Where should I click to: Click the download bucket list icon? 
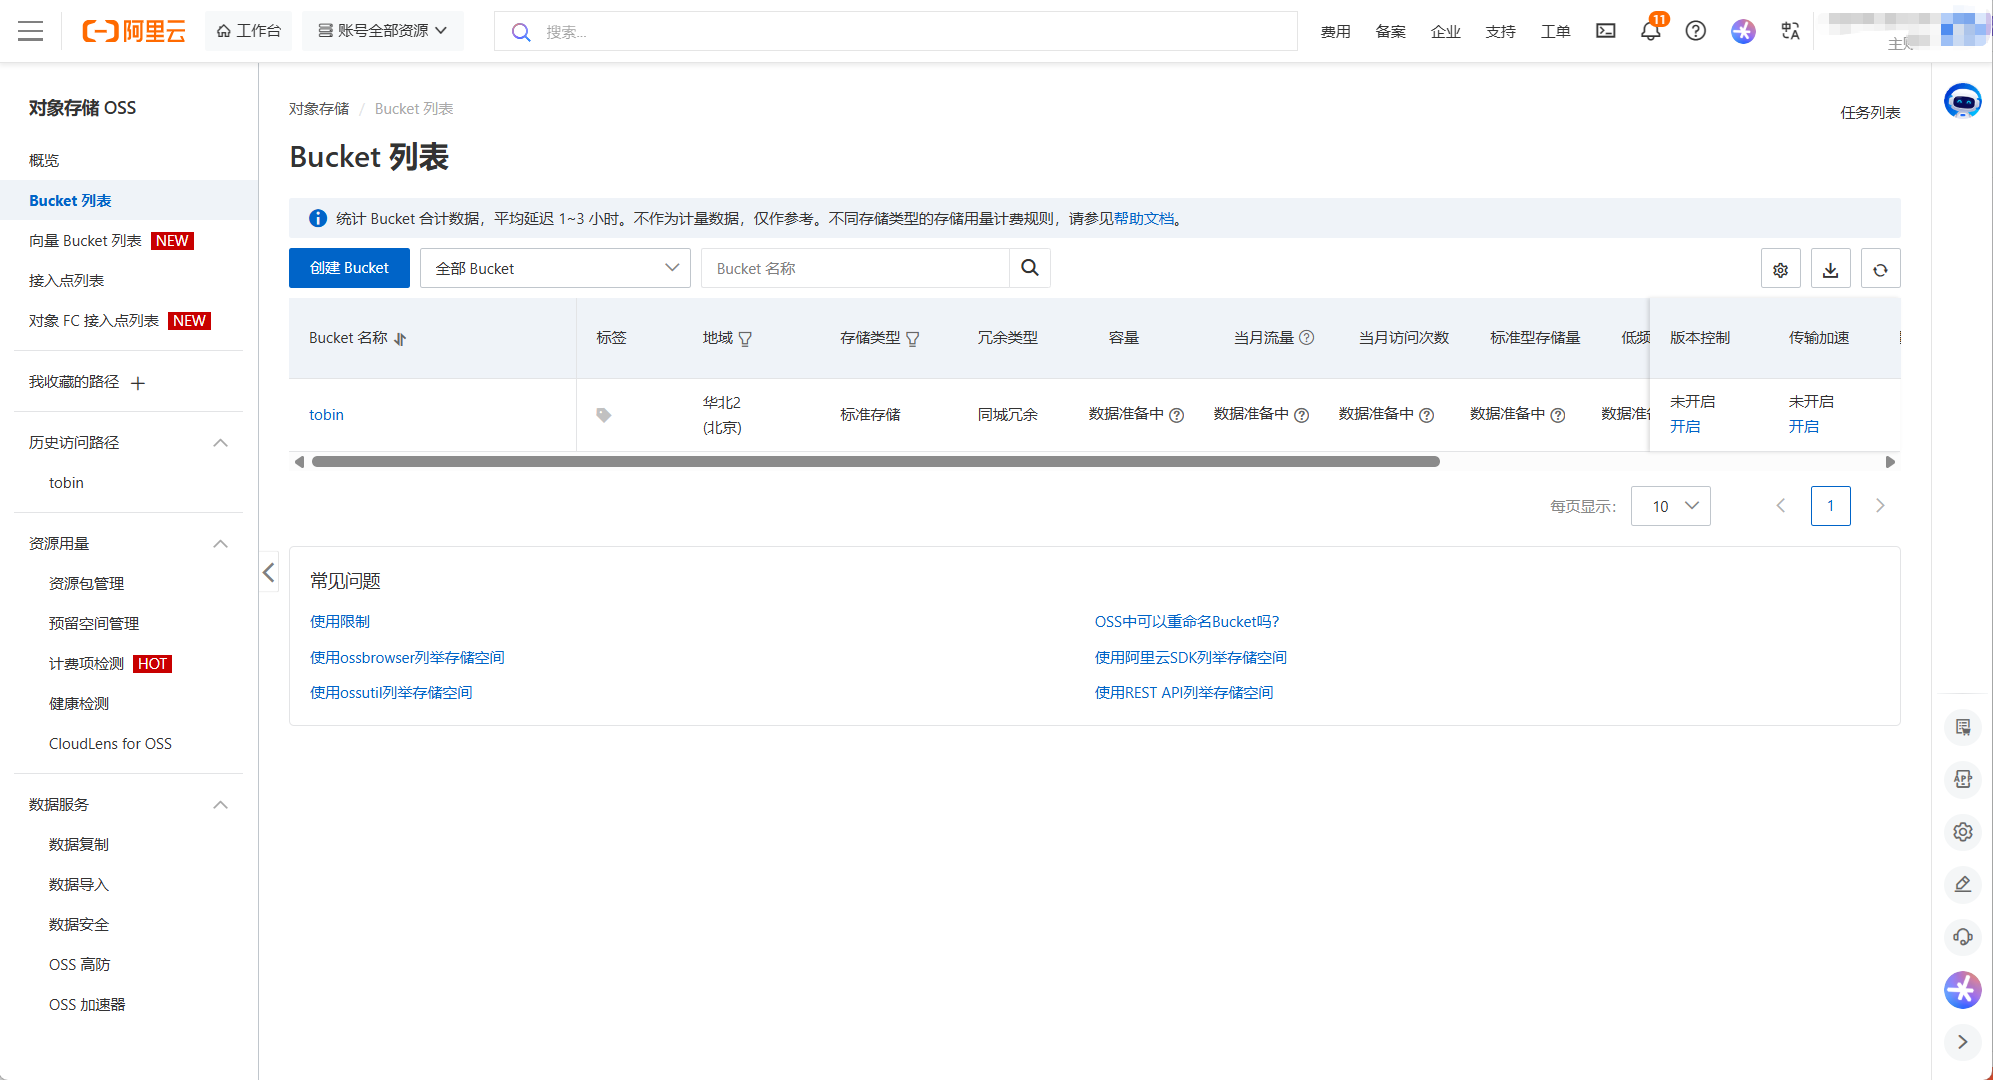[1830, 269]
